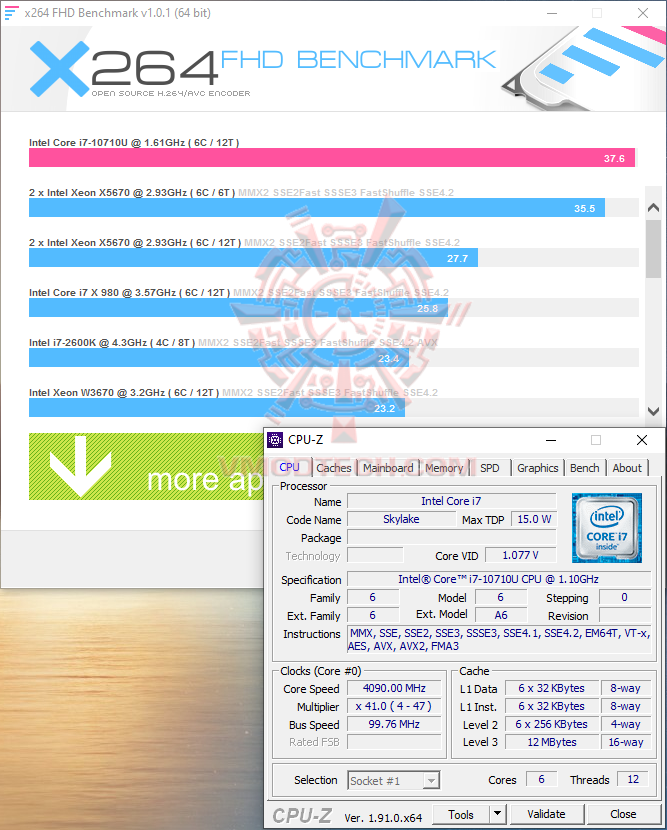
Task: Click the 'Intel Core i7-10710U @ 1.61GHz' label
Action: tap(134, 142)
